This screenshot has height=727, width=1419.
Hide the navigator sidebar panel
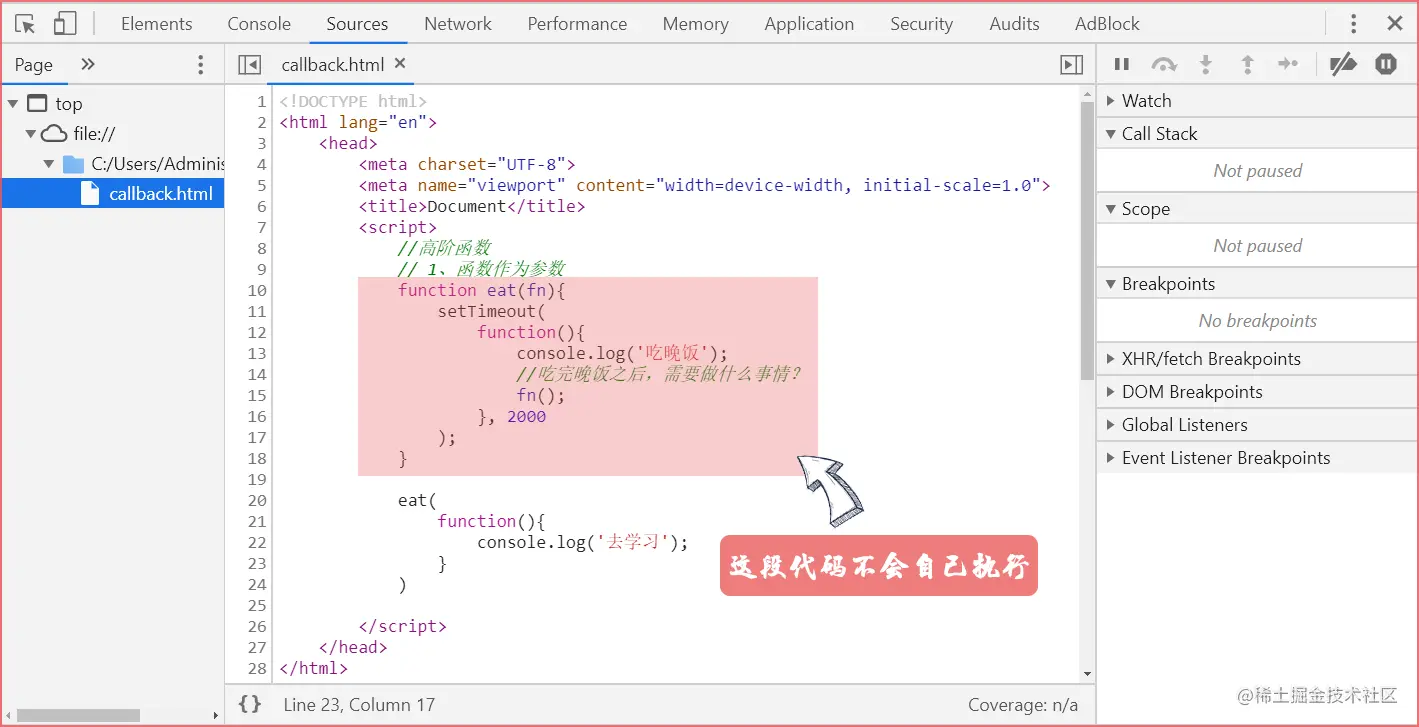pos(248,64)
